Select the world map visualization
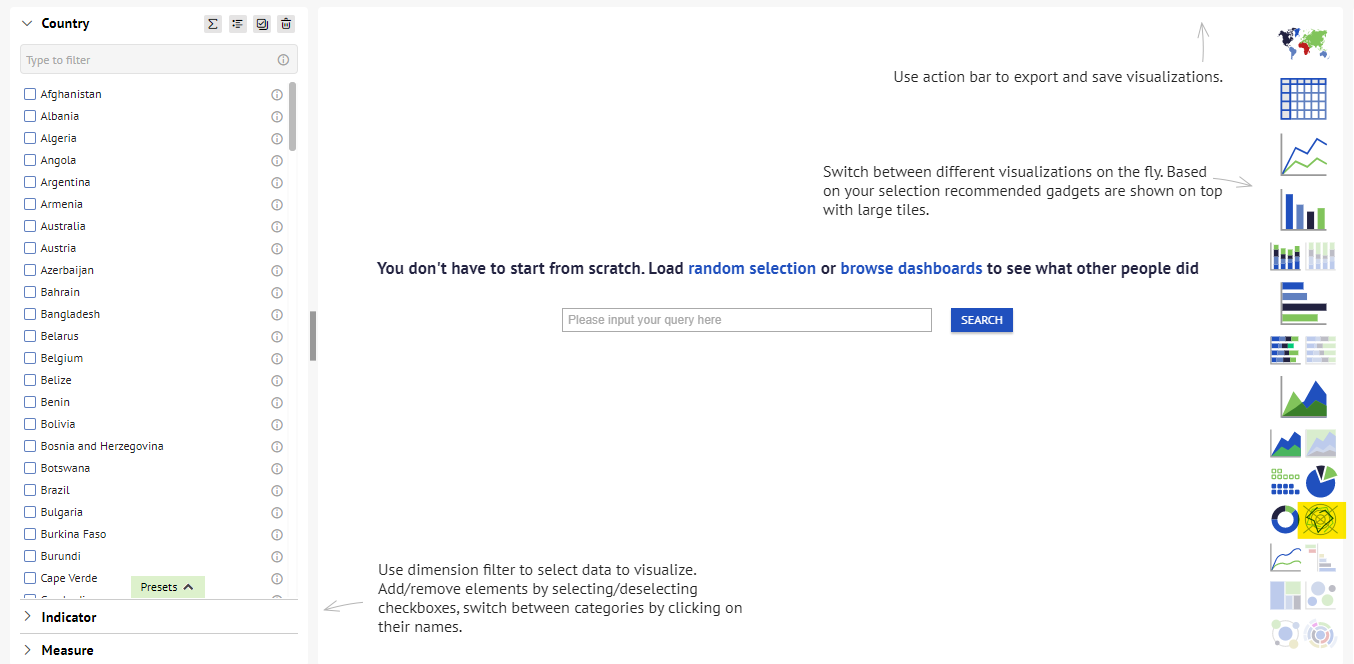Viewport: 1354px width, 664px height. click(x=1303, y=43)
